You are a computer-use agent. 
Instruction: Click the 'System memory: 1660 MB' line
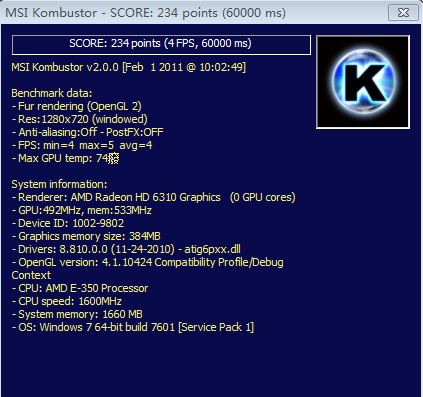tap(77, 314)
